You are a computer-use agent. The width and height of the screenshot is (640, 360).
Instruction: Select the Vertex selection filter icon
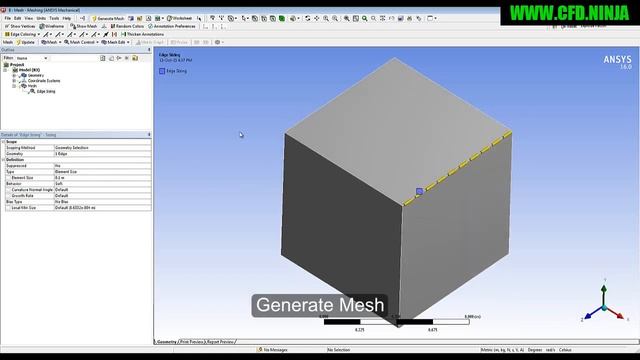pos(254,18)
